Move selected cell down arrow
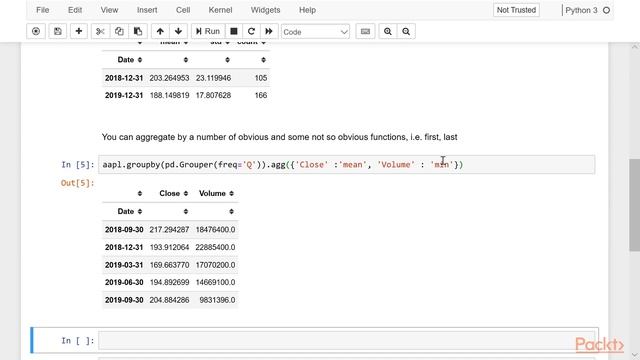The width and height of the screenshot is (640, 360). tap(178, 31)
